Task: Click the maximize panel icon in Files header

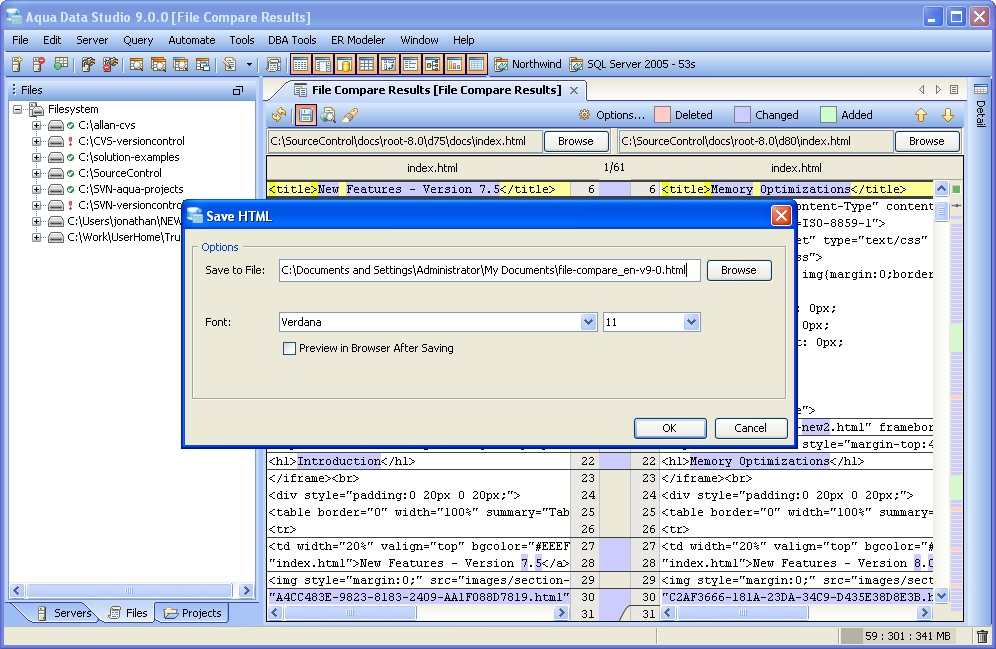Action: click(238, 91)
